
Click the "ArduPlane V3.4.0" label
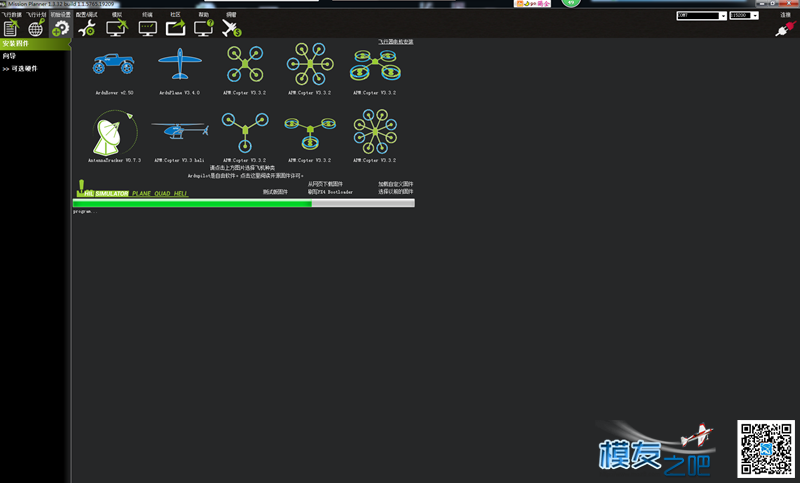pyautogui.click(x=180, y=93)
